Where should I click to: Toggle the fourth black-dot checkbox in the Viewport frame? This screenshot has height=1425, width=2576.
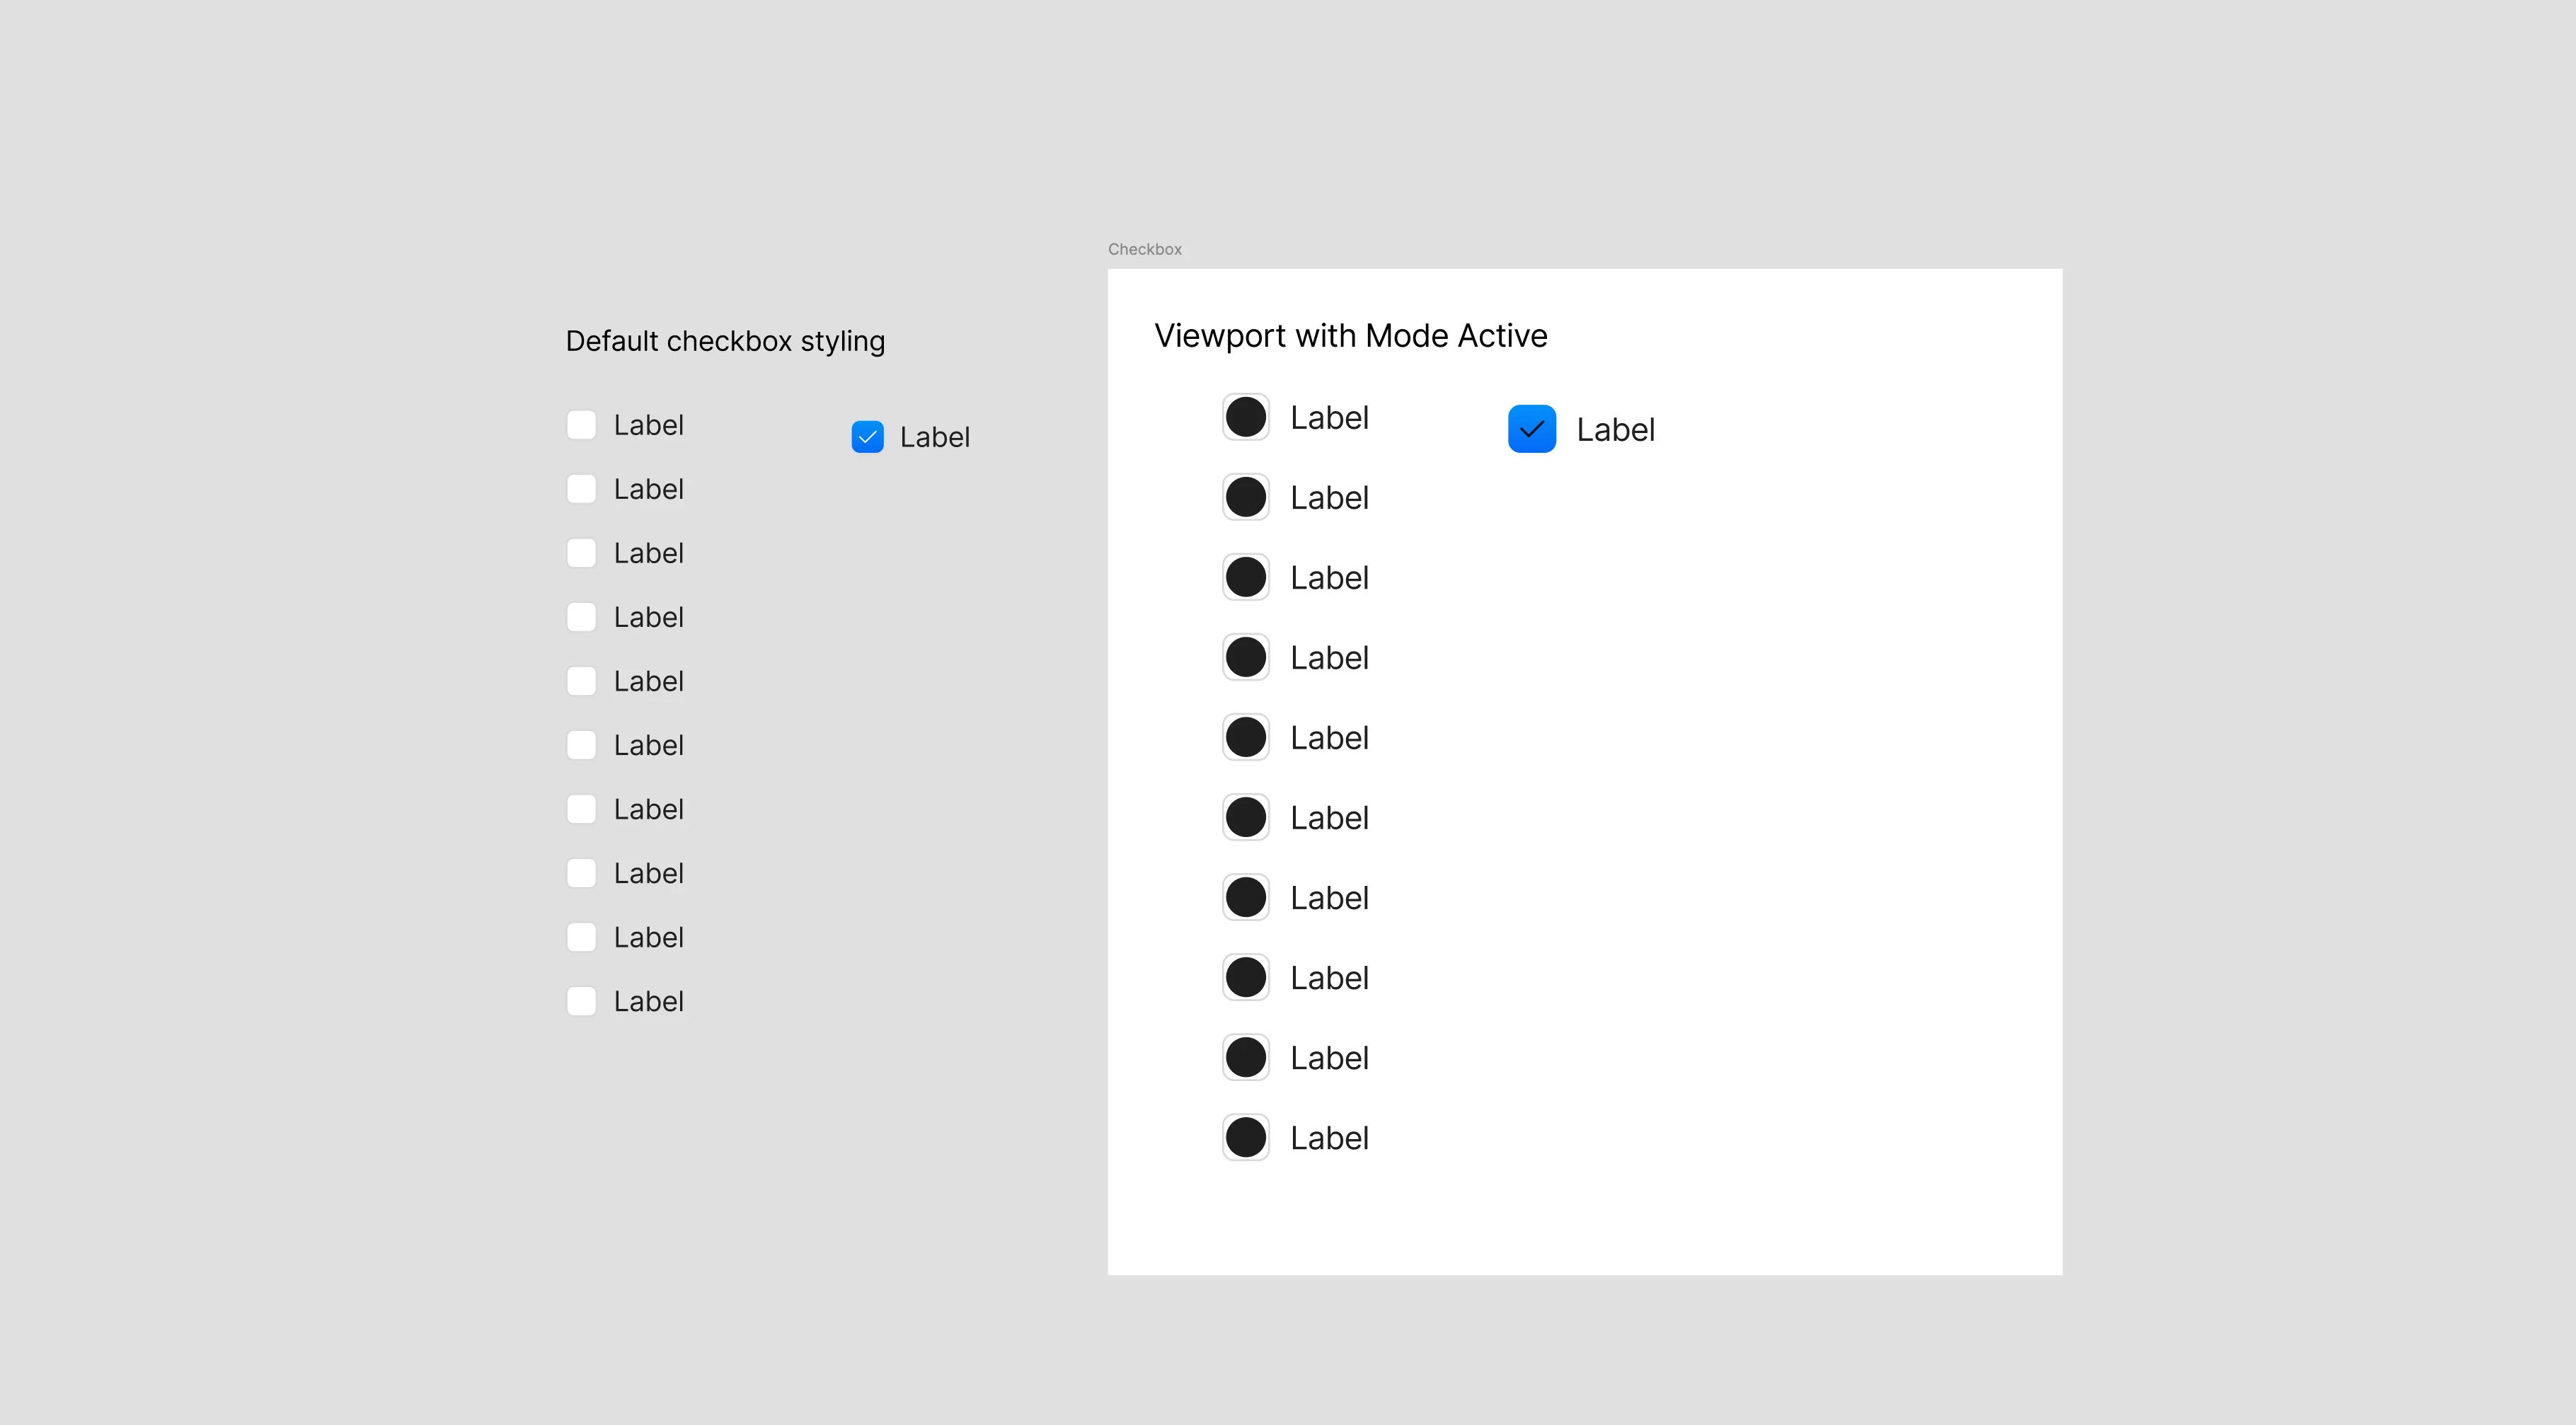(x=1246, y=657)
